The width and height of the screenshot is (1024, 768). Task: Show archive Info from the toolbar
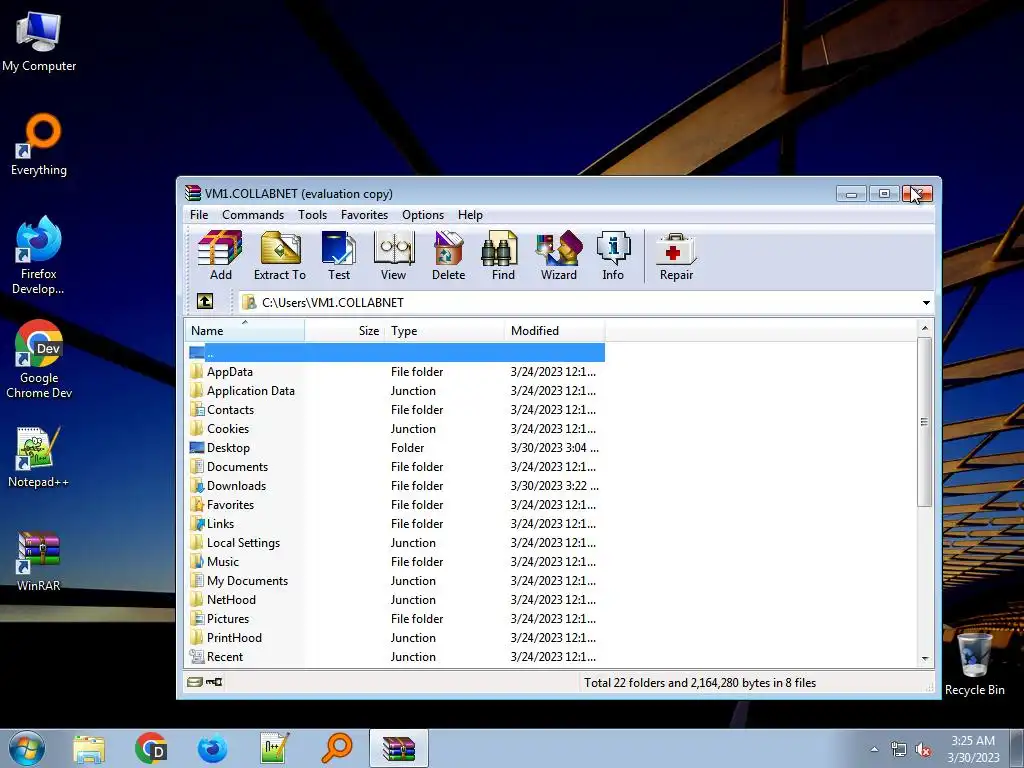(613, 255)
